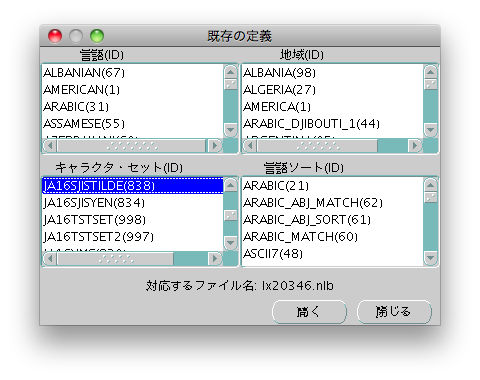The width and height of the screenshot is (480, 380).
Task: Click the language list vertical scroll thumb
Action: point(230,84)
